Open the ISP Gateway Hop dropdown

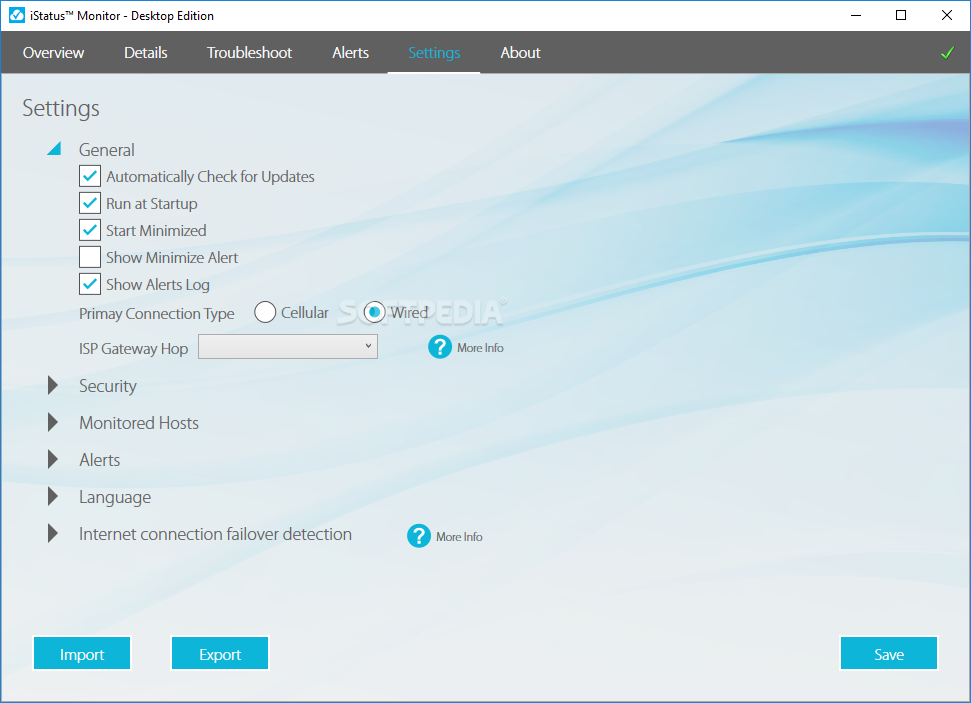(x=288, y=347)
